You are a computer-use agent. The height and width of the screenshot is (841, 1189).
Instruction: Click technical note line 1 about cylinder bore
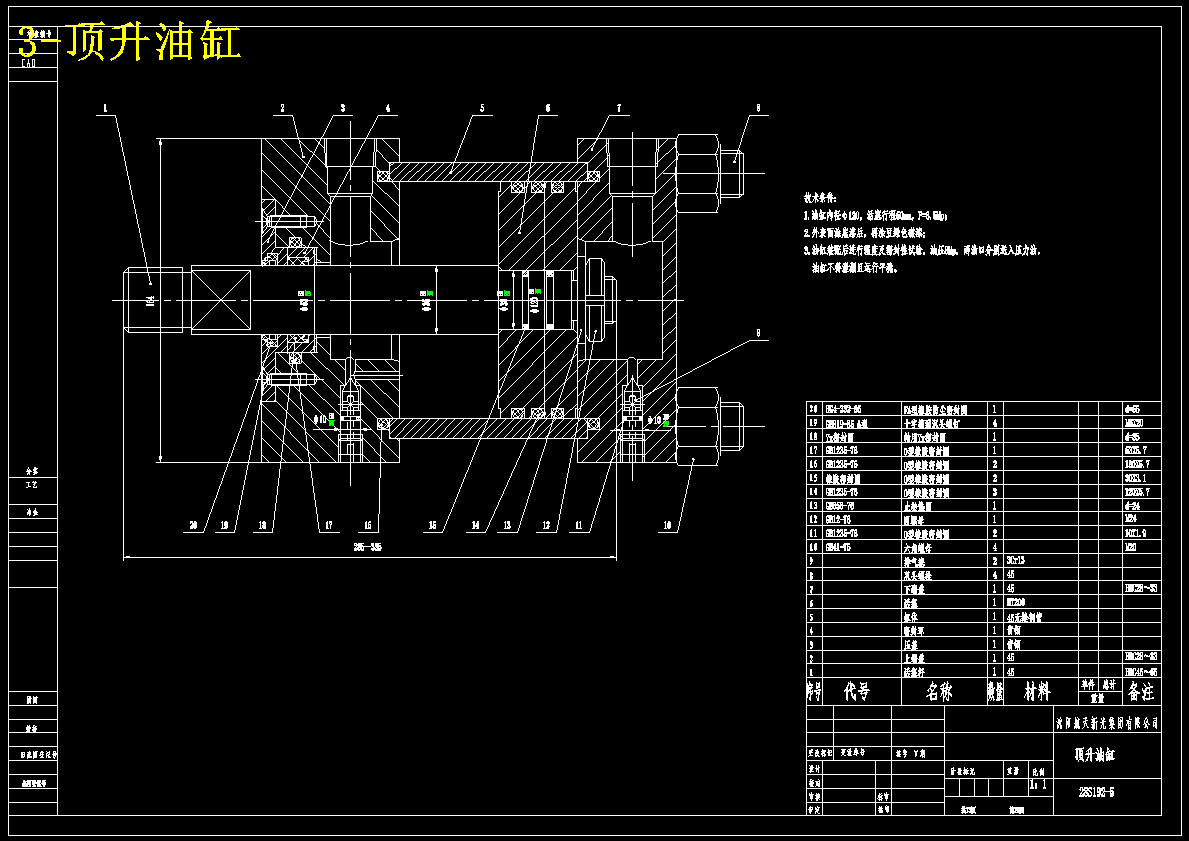[x=876, y=215]
